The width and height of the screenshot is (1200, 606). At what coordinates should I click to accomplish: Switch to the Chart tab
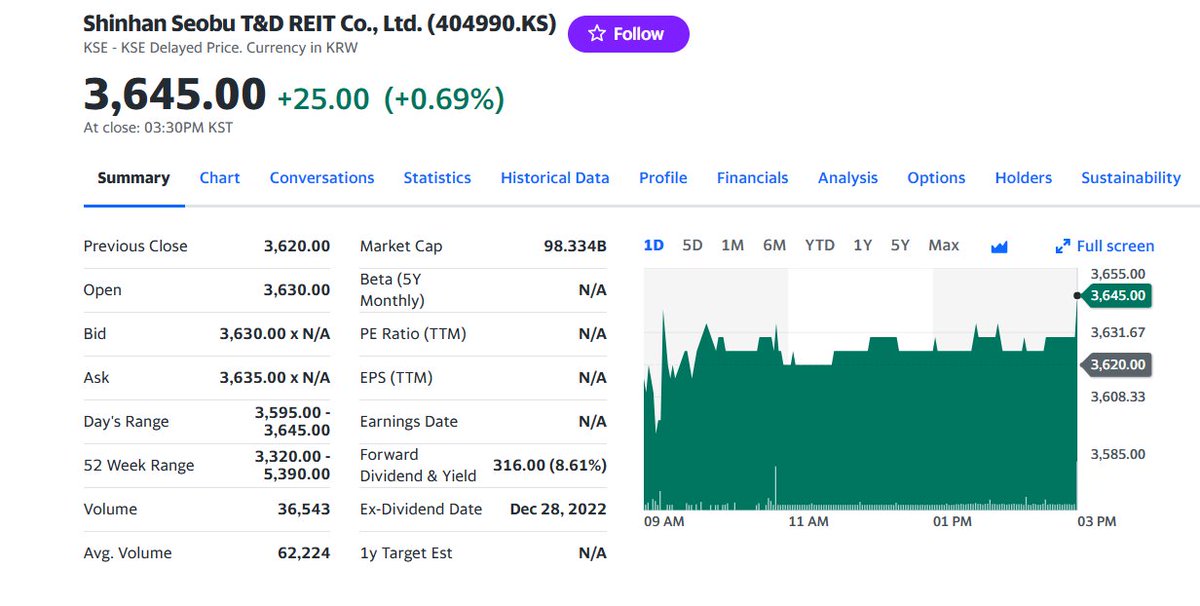pyautogui.click(x=220, y=178)
